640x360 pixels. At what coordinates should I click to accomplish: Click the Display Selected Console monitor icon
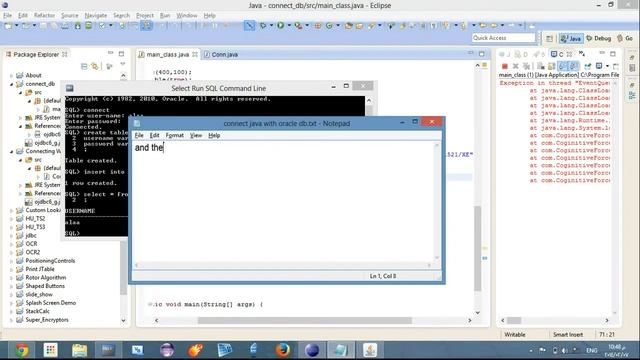pyautogui.click(x=599, y=66)
